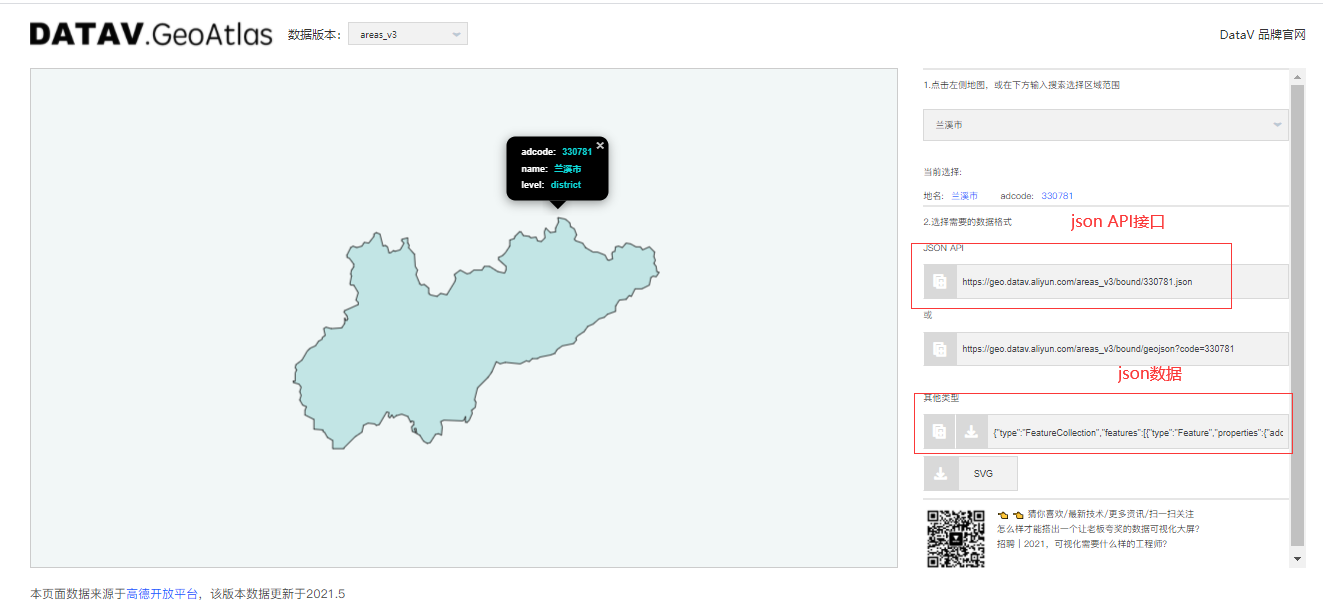Click the download icon beside the SVG label

click(940, 473)
